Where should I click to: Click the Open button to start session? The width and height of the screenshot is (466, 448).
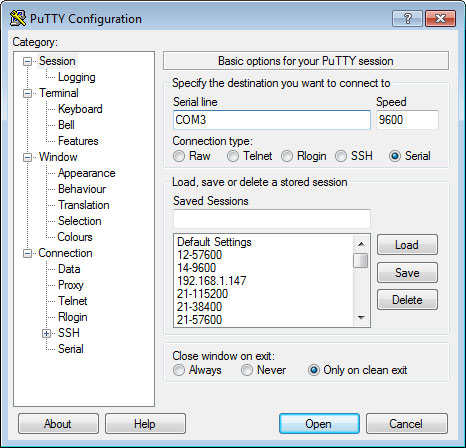pos(319,424)
